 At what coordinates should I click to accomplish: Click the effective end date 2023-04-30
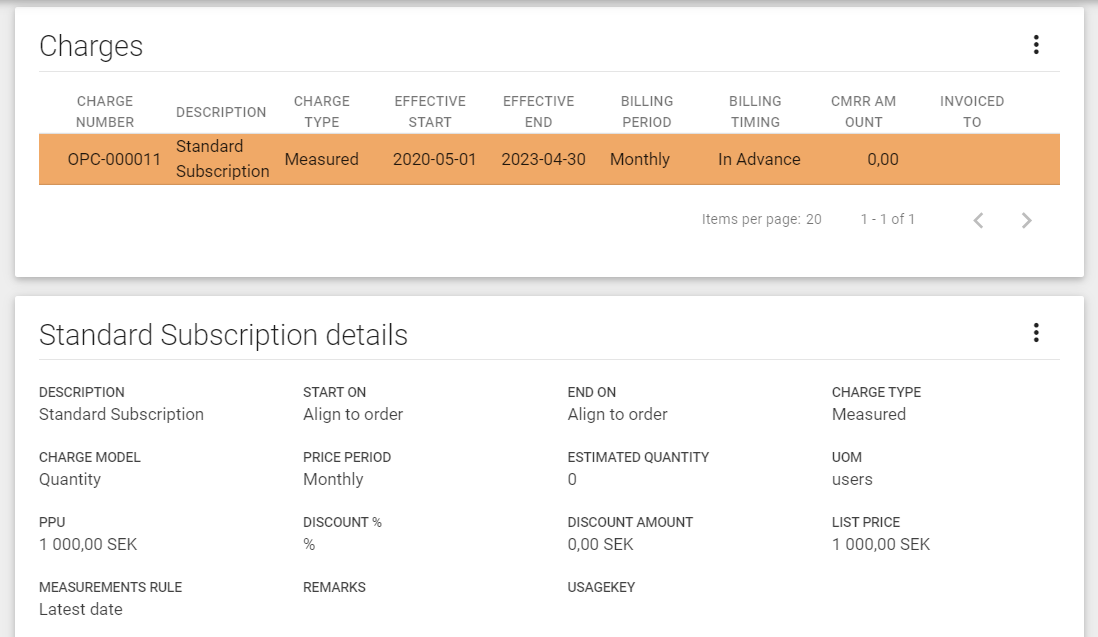tap(543, 160)
